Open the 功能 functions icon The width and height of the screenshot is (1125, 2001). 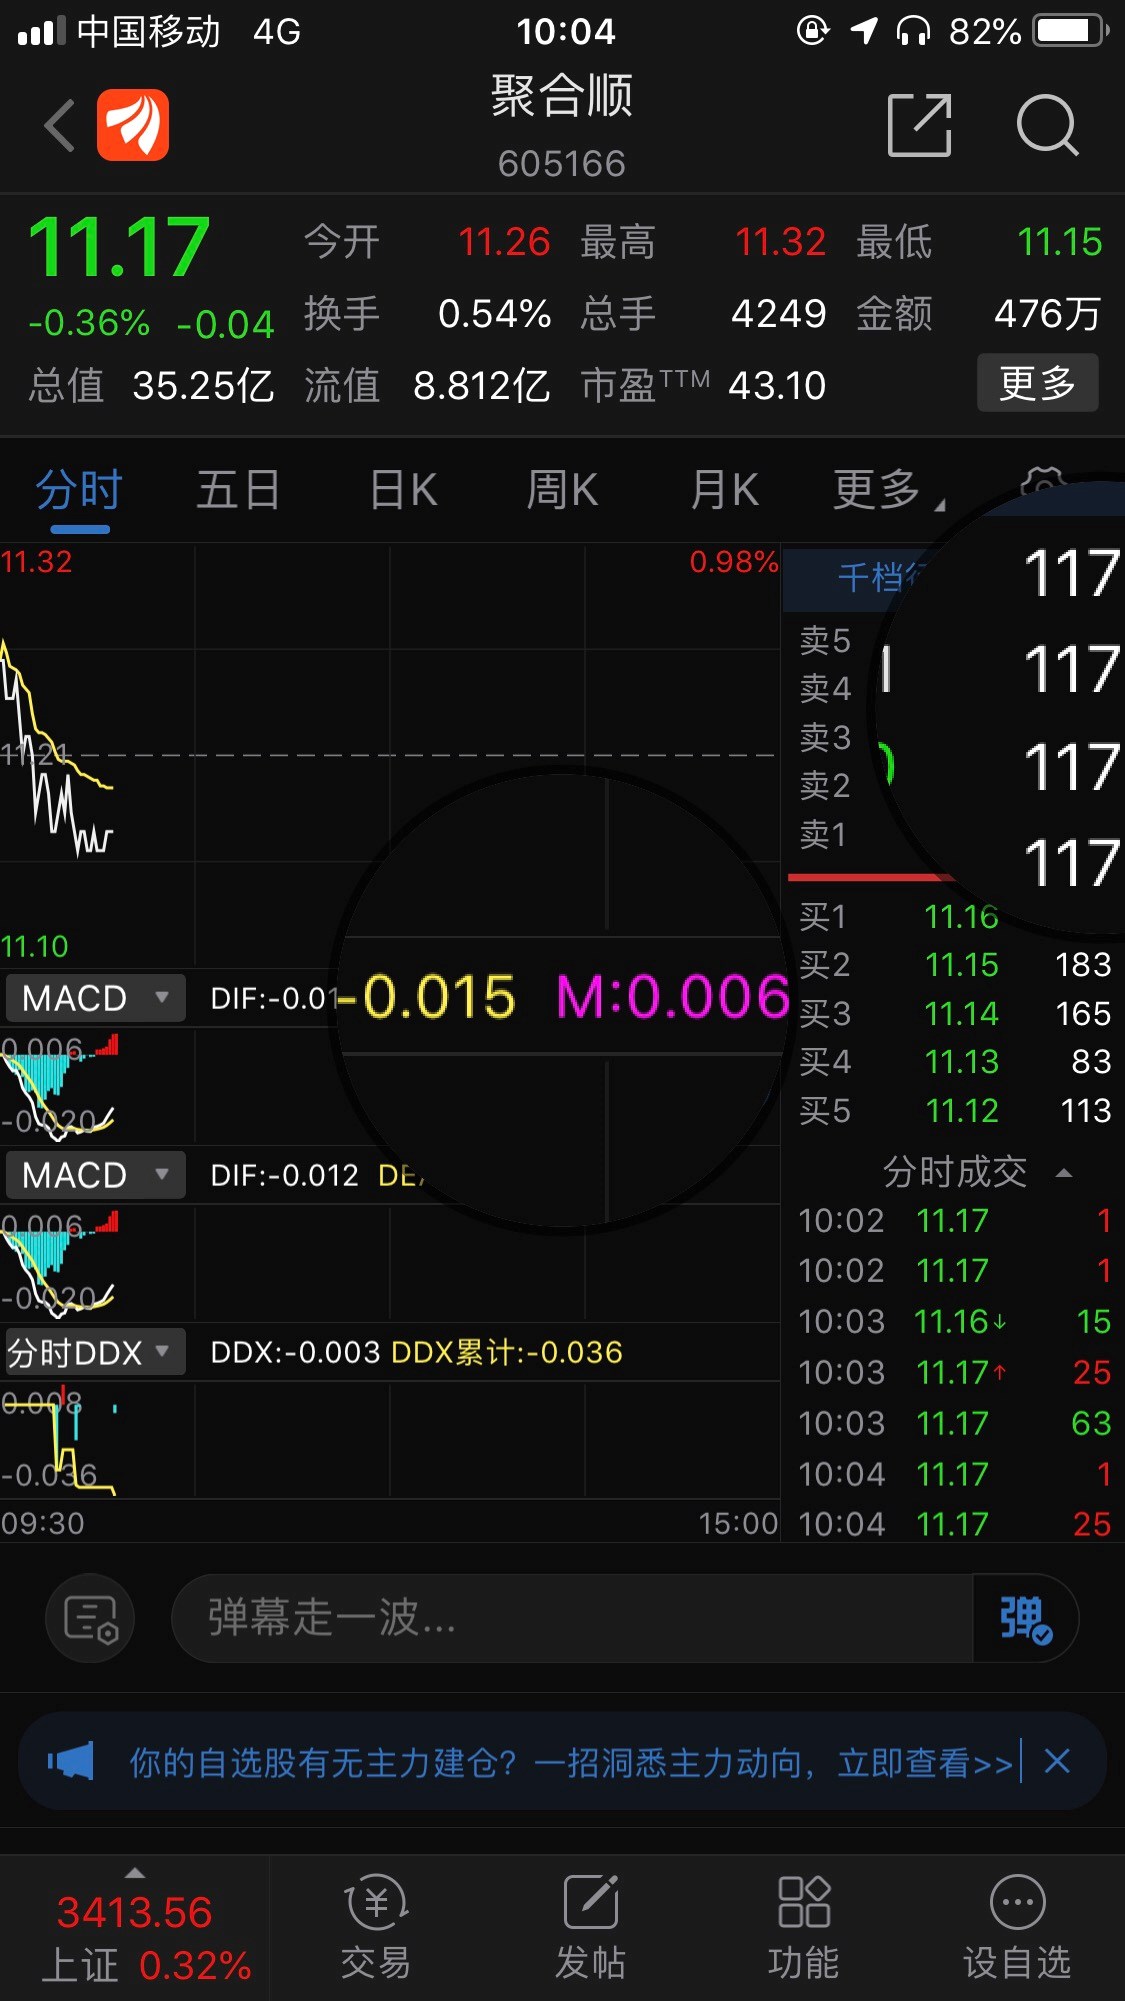804,1928
